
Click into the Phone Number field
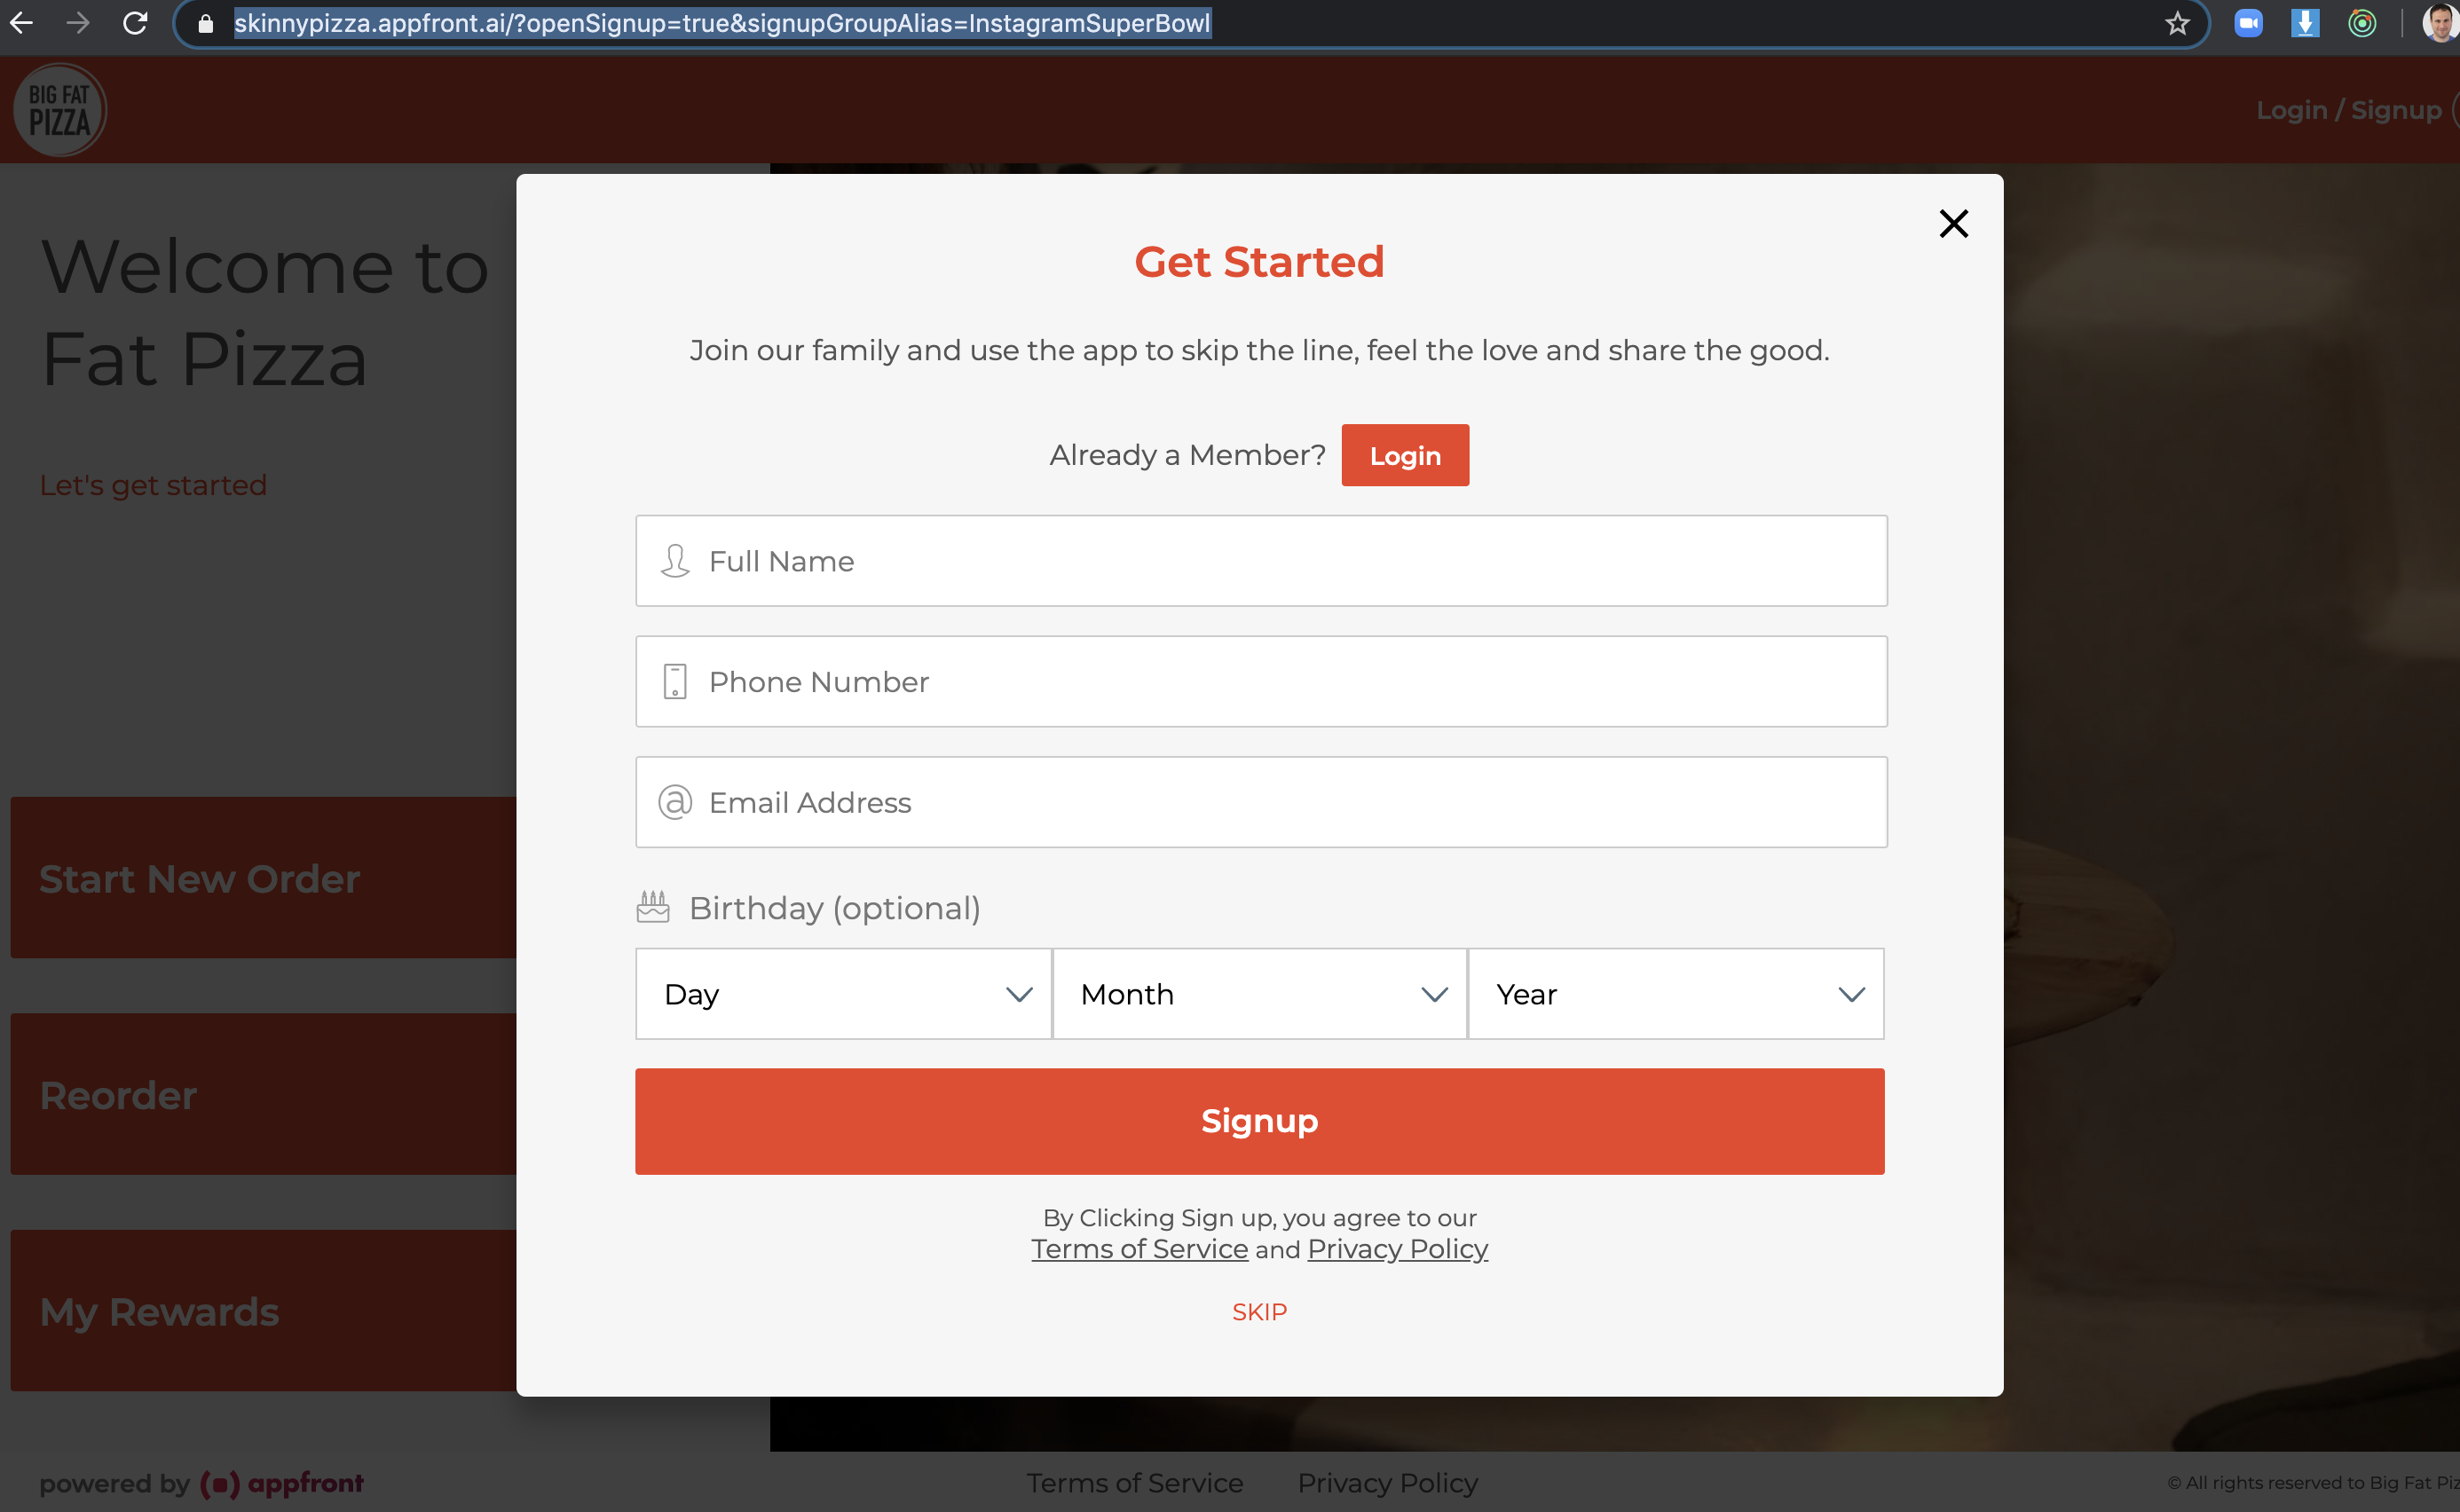pyautogui.click(x=1261, y=682)
